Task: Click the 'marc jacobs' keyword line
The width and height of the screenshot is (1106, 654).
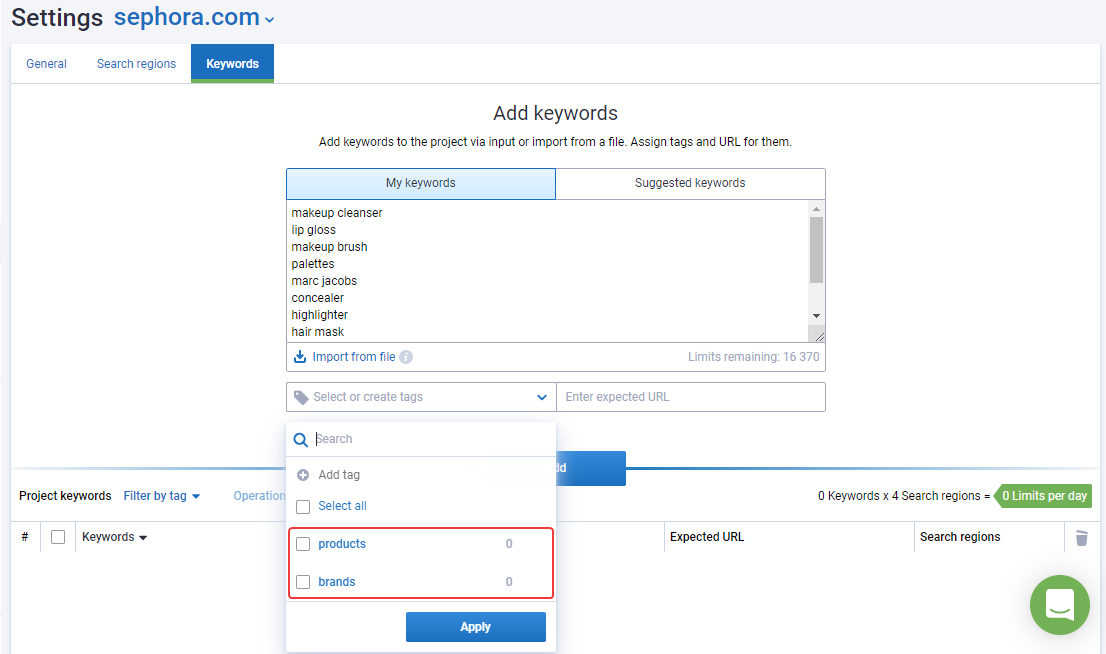Action: 324,281
